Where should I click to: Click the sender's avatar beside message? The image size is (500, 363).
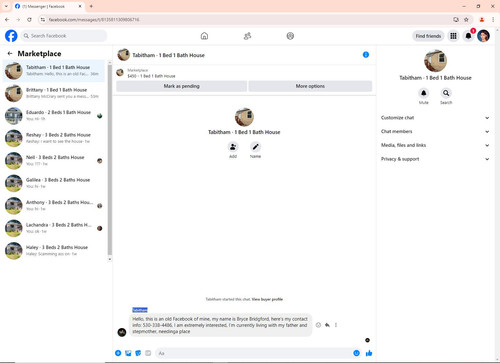[x=122, y=332]
